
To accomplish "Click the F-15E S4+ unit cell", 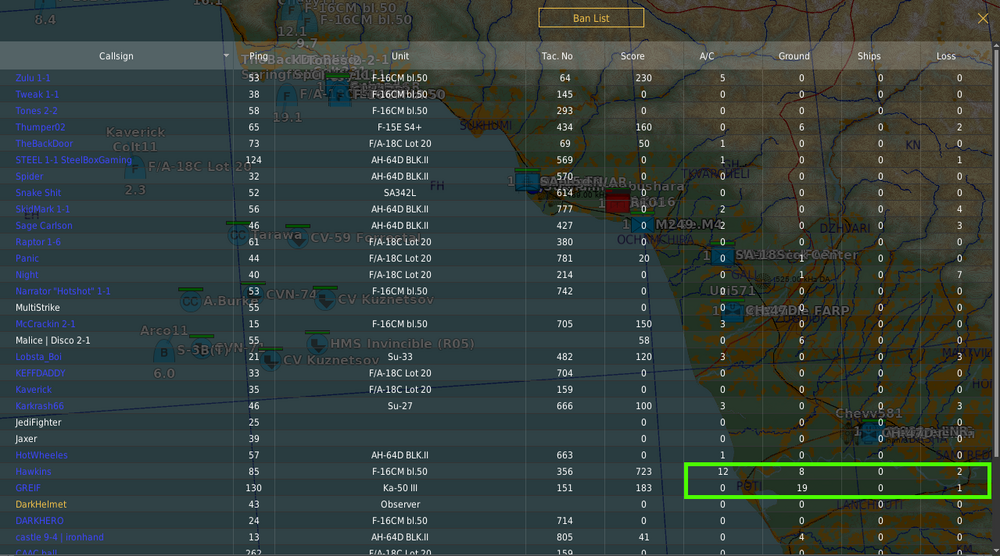I will (x=400, y=127).
